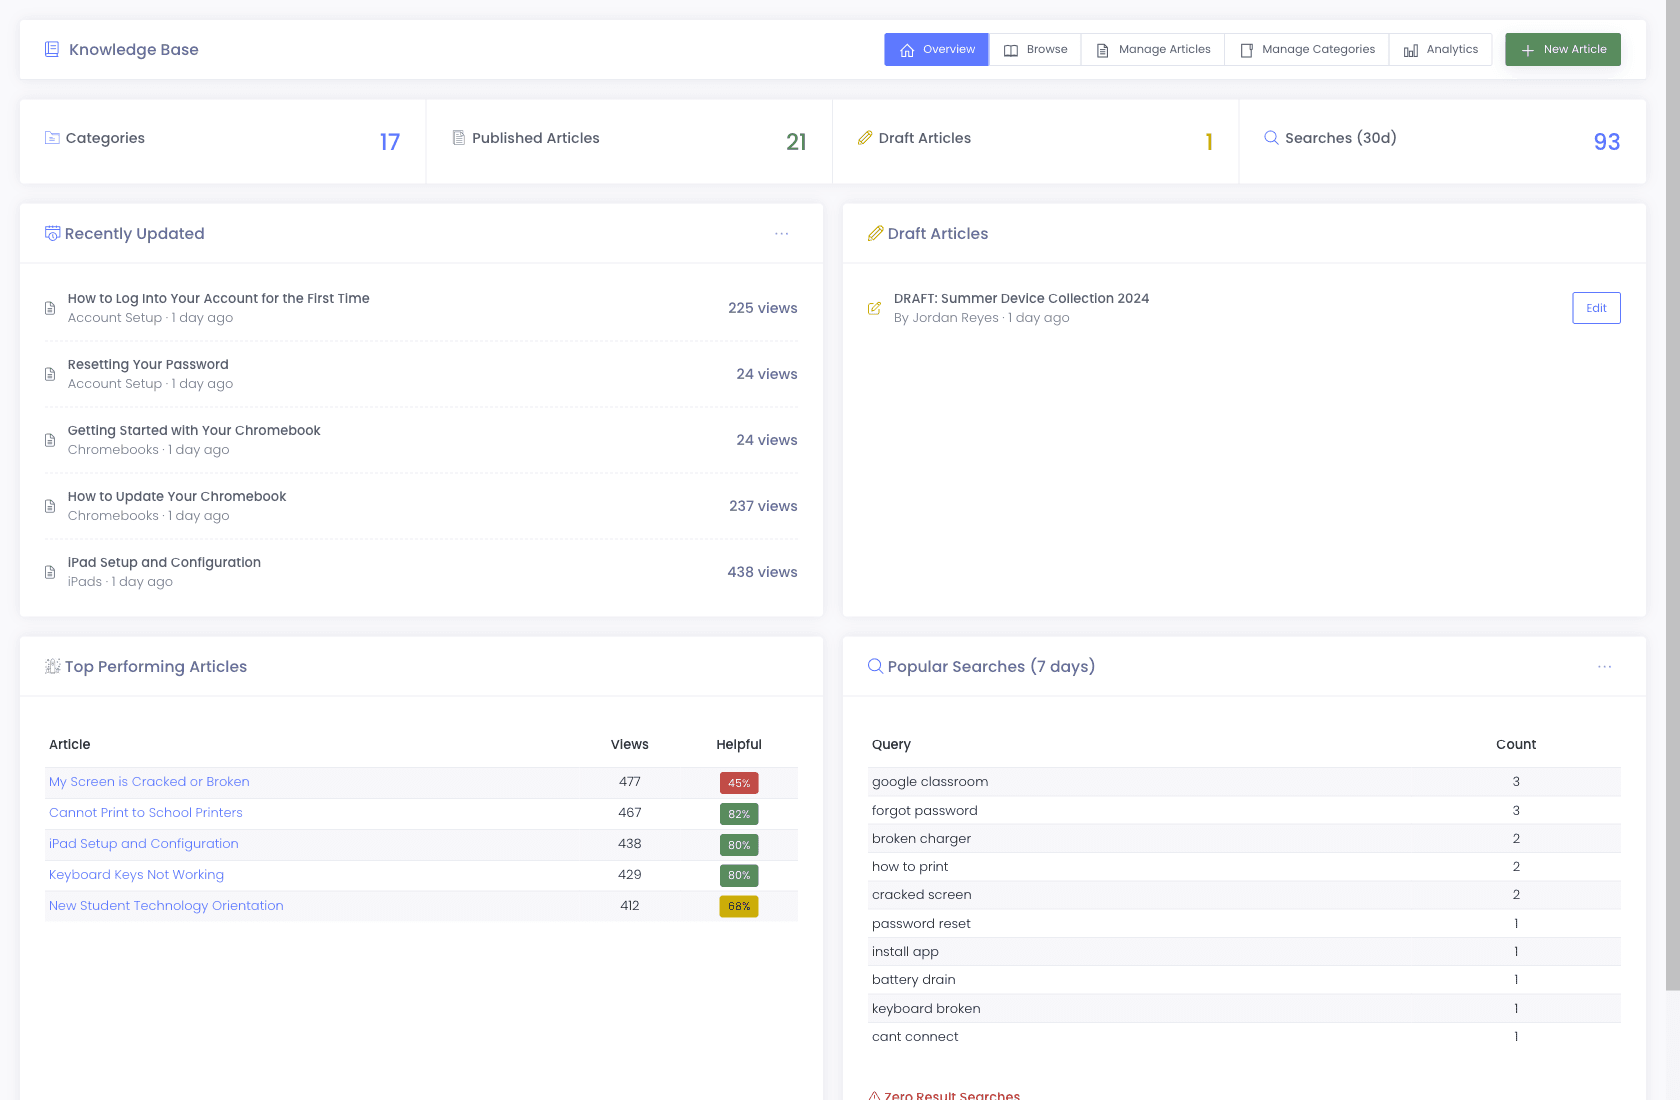1680x1100 pixels.
Task: Click the Searches count 93
Action: pyautogui.click(x=1607, y=142)
